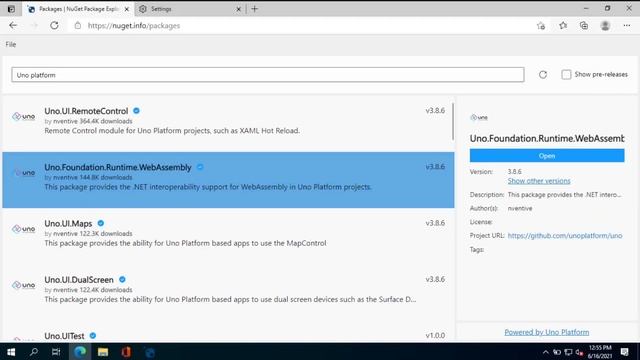Switch to the Packages NuGet Package Explorer tab
This screenshot has width=640, height=360.
(x=77, y=9)
